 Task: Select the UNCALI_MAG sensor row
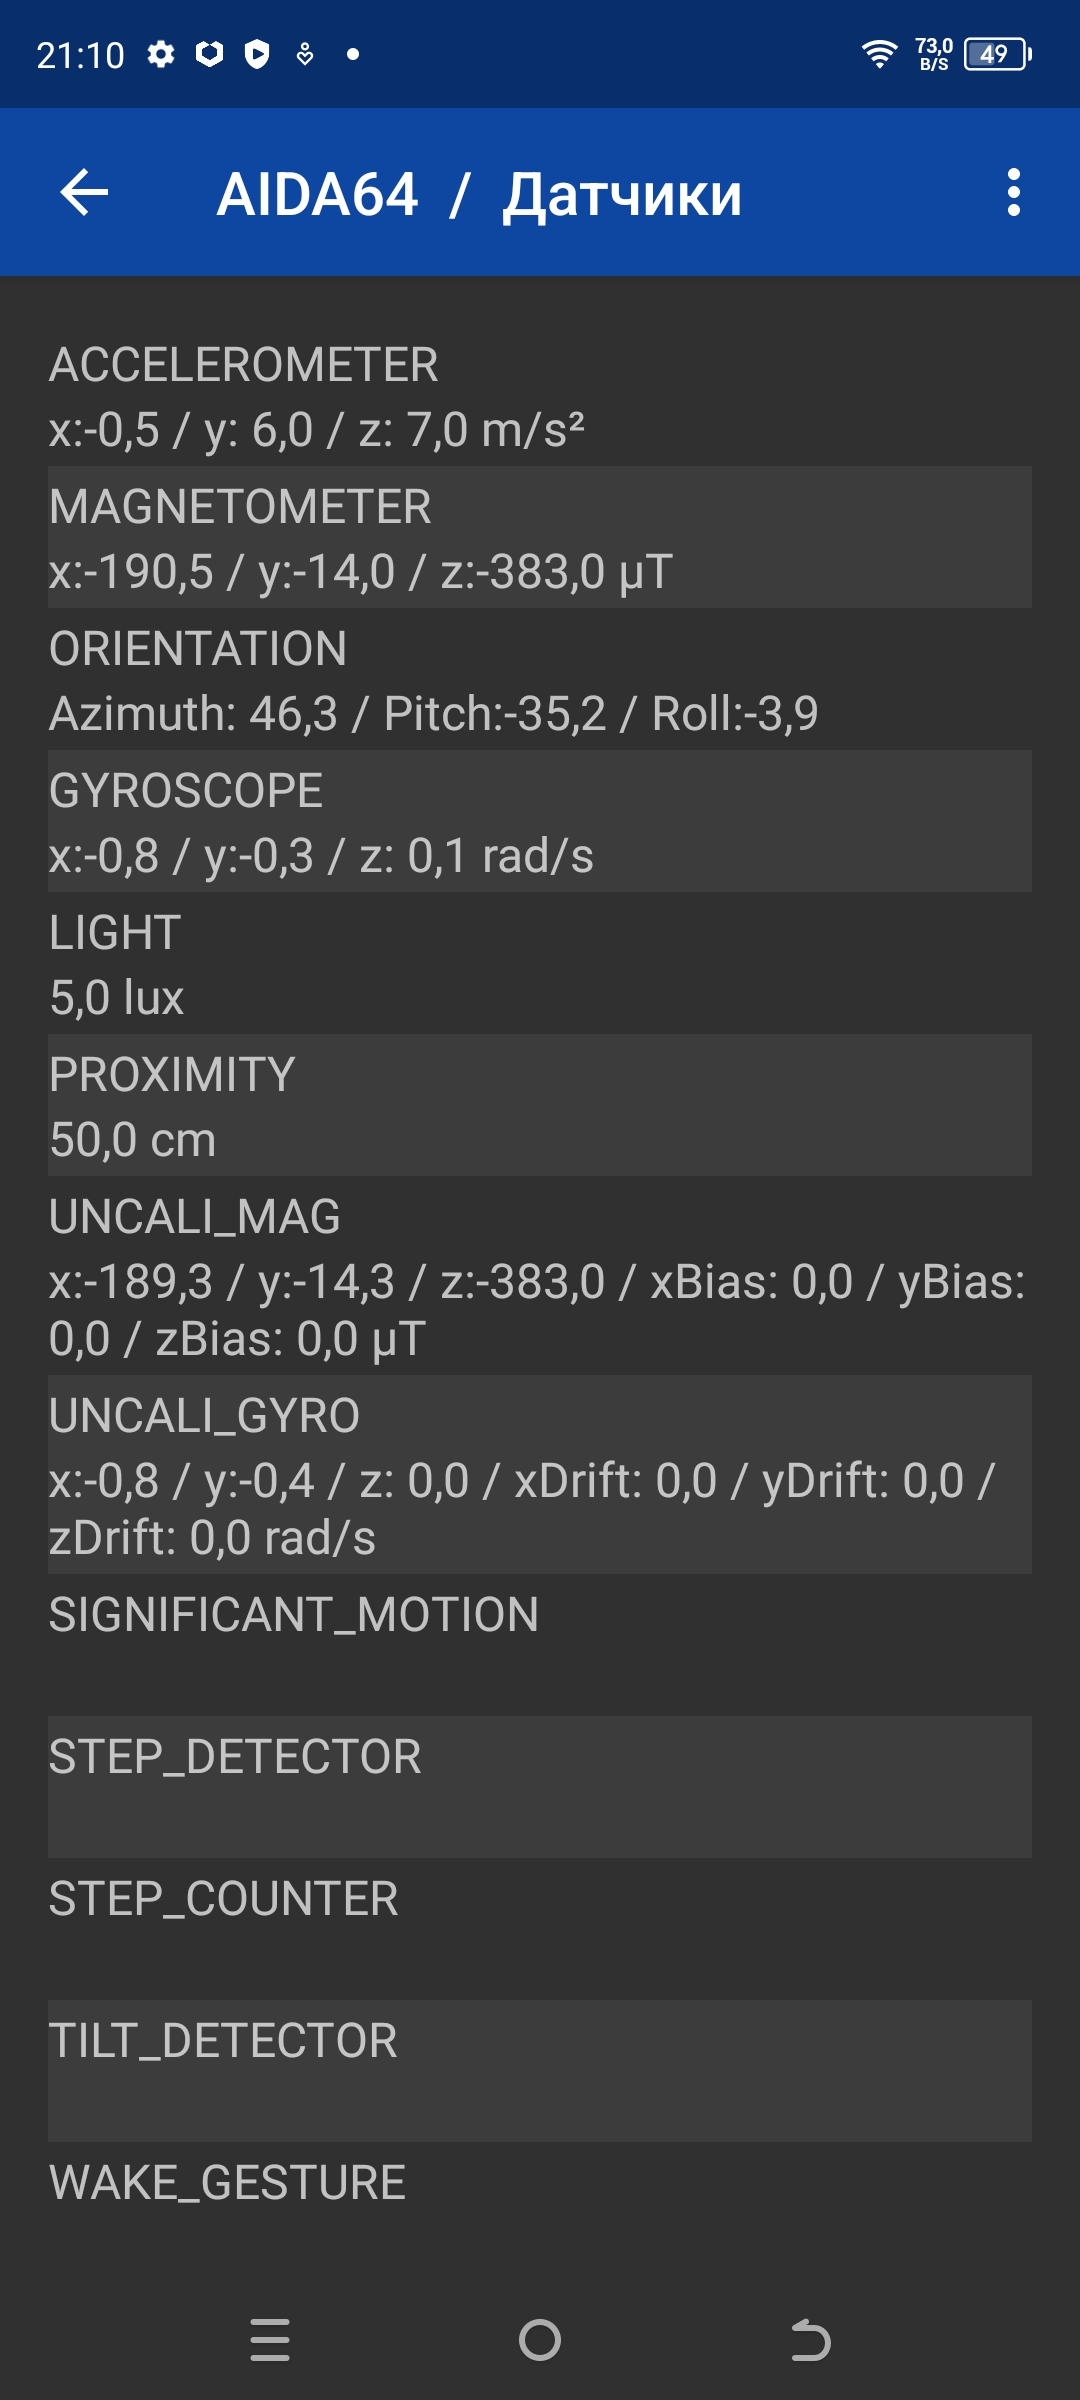click(540, 1276)
